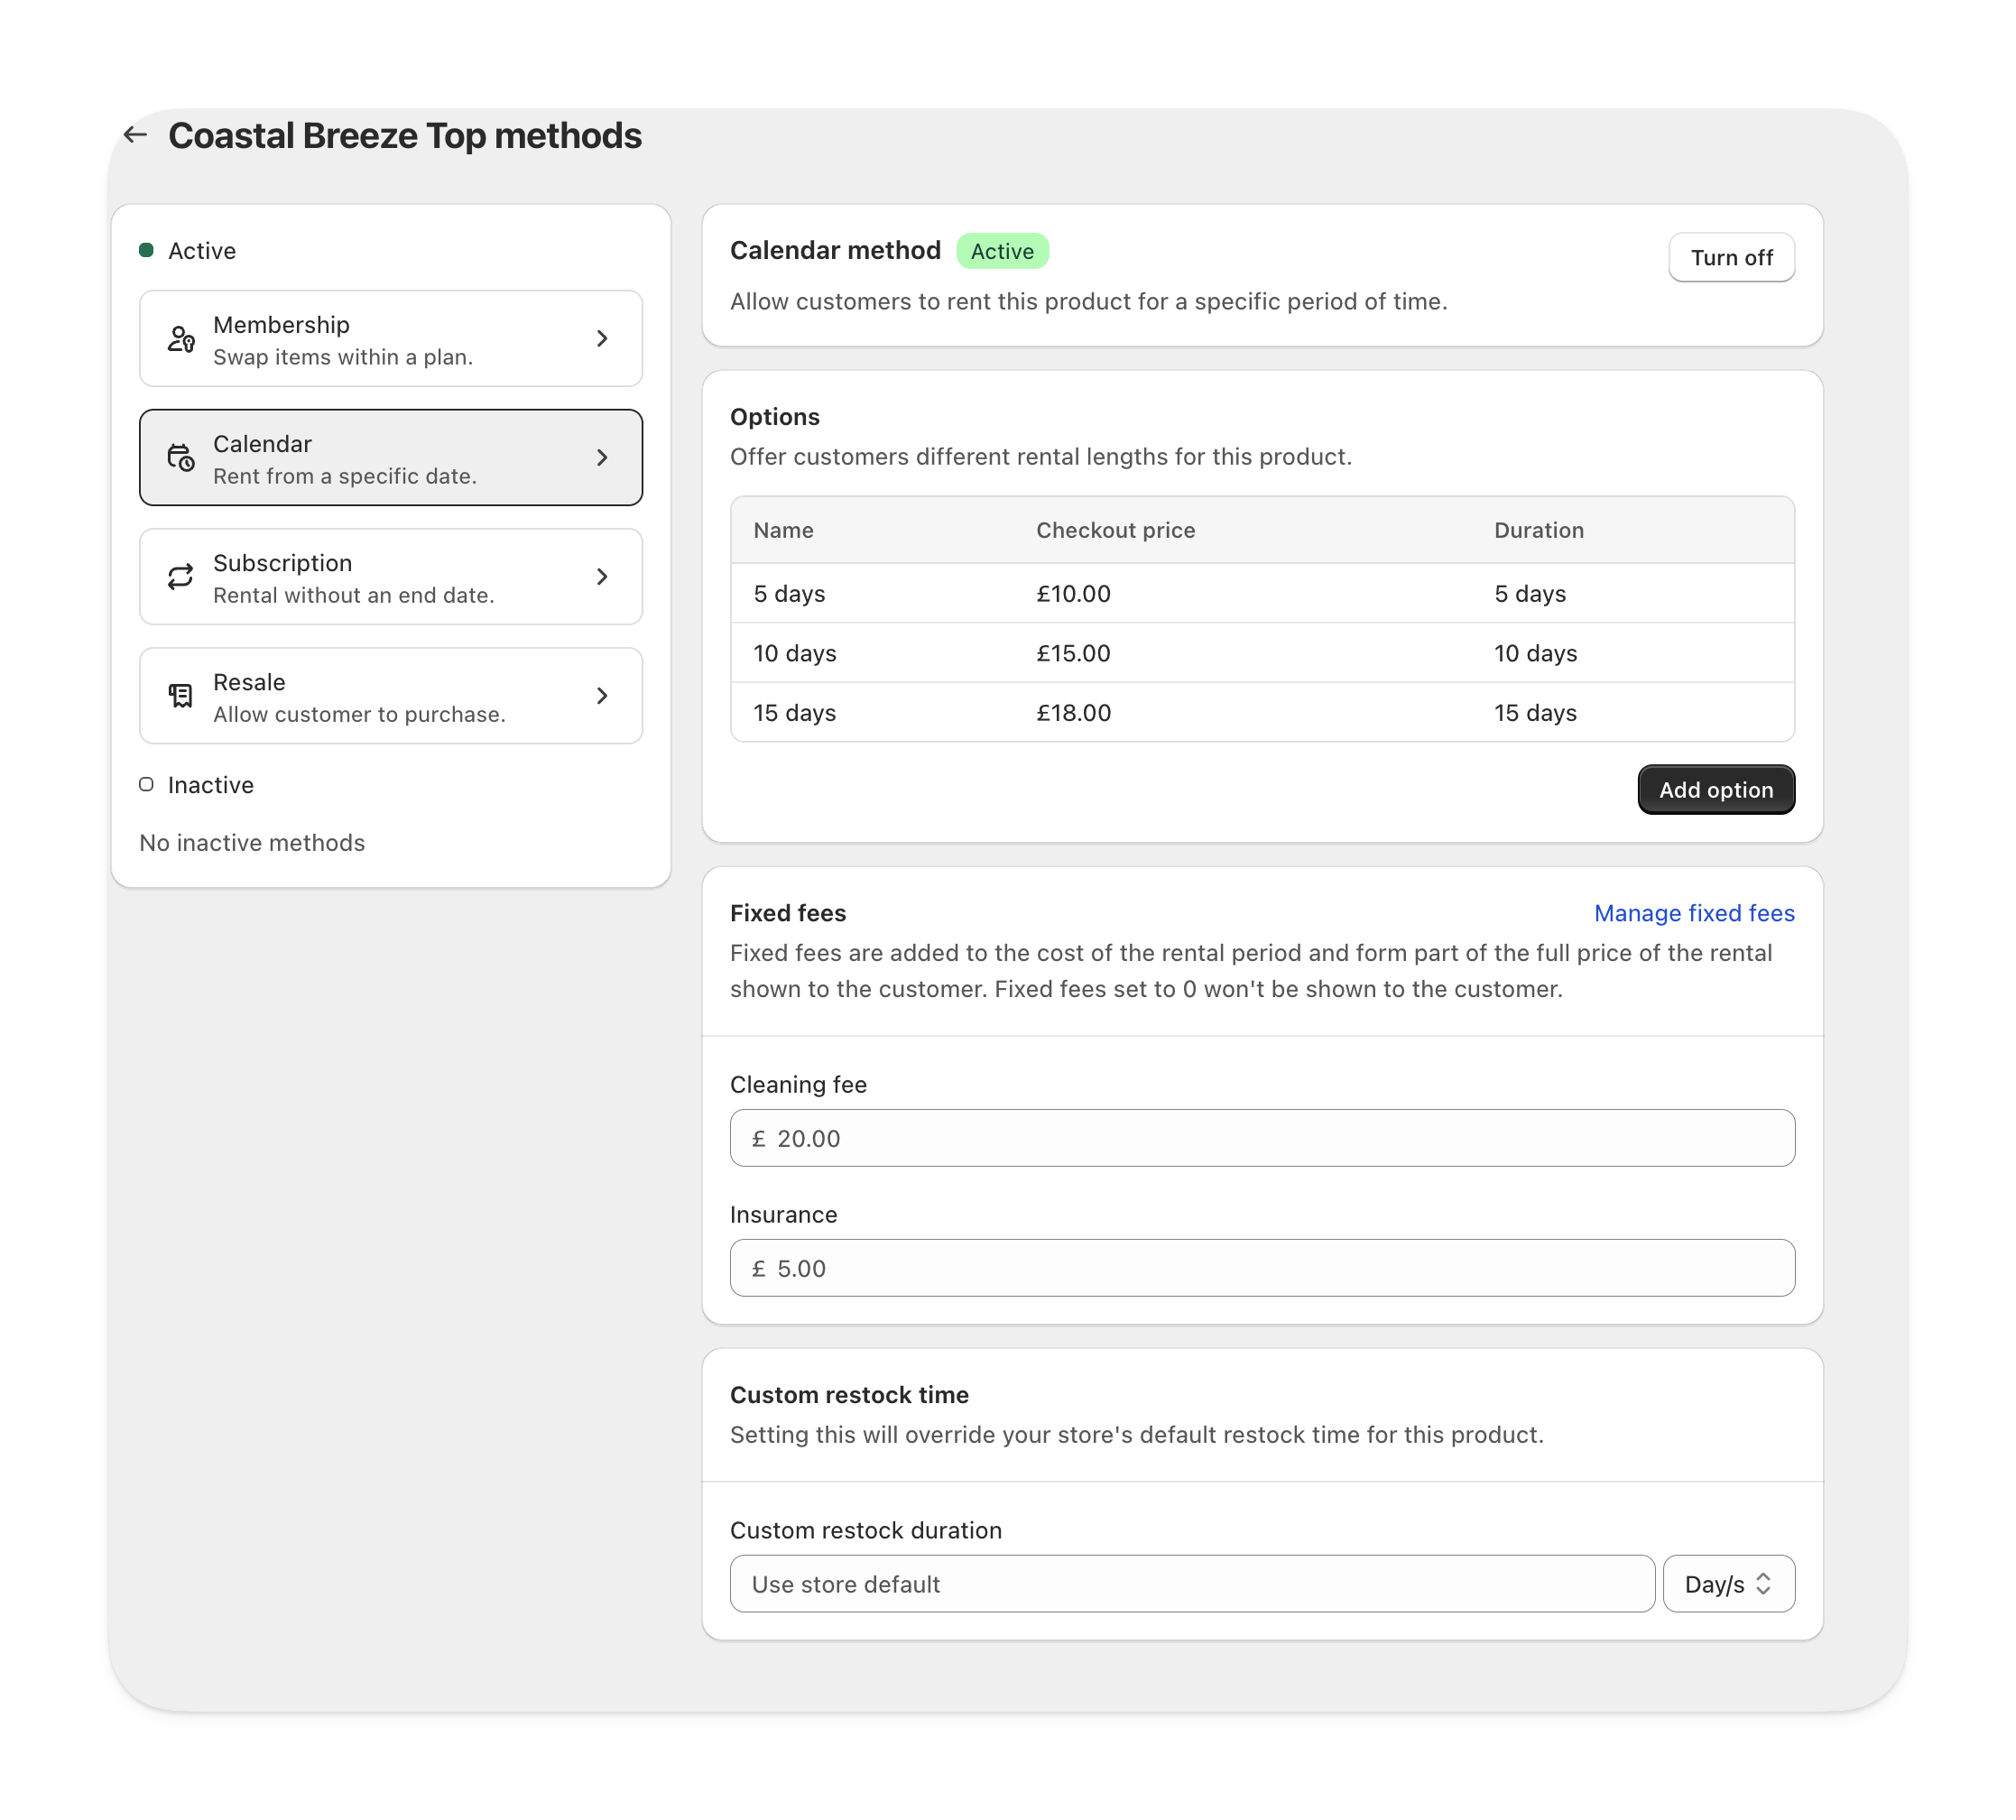The width and height of the screenshot is (2016, 1820).
Task: Turn off the Calendar method
Action: pyautogui.click(x=1731, y=258)
